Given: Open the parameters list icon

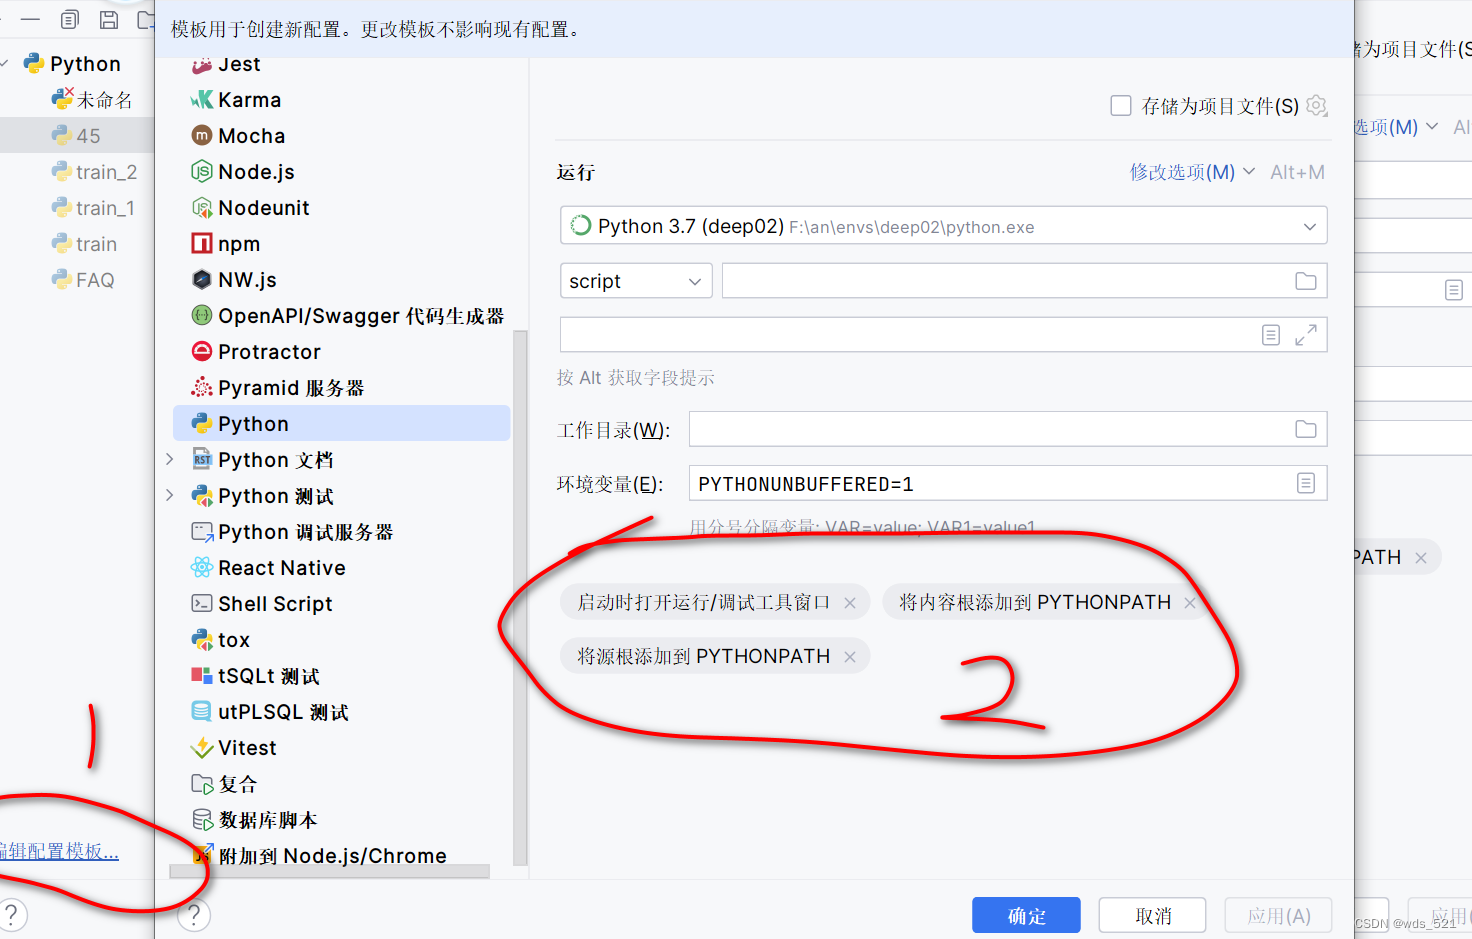Looking at the screenshot, I should pyautogui.click(x=1271, y=335).
